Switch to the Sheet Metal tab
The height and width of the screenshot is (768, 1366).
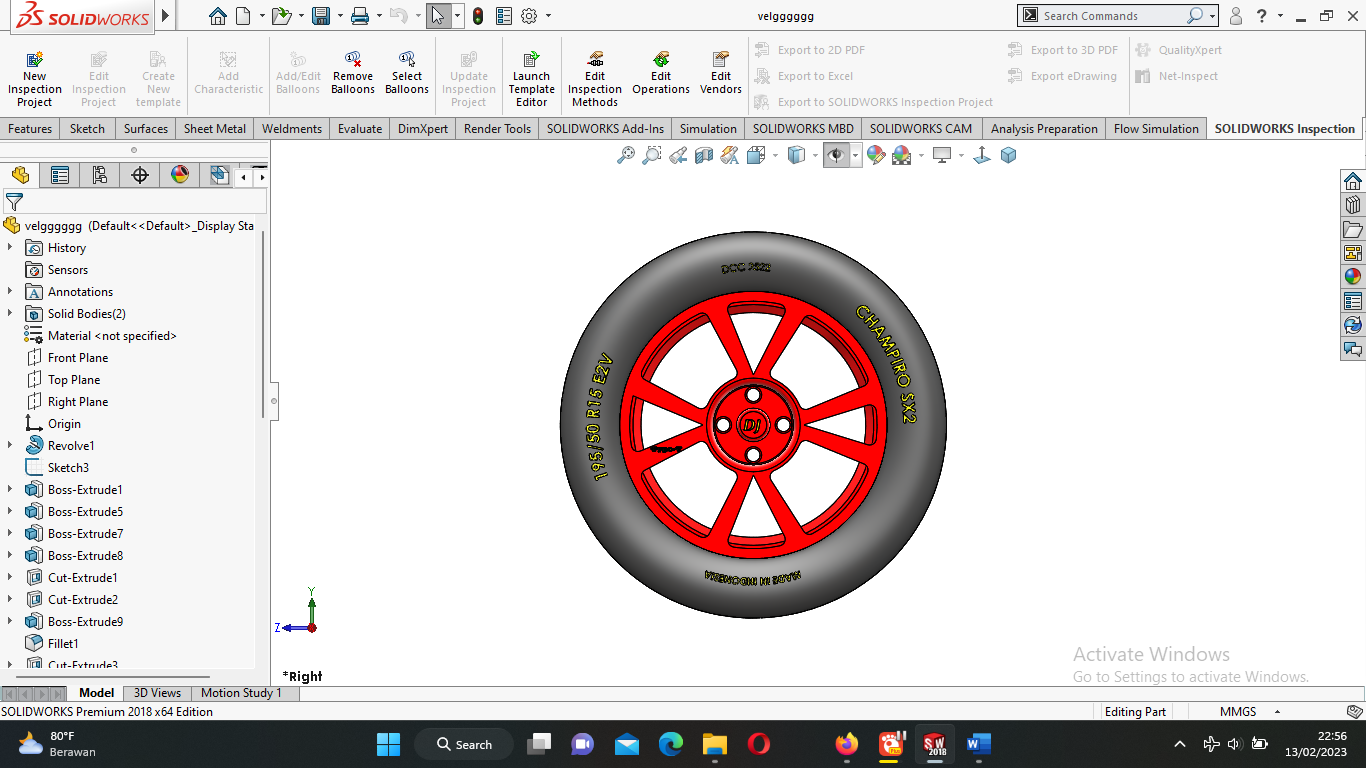(x=215, y=129)
